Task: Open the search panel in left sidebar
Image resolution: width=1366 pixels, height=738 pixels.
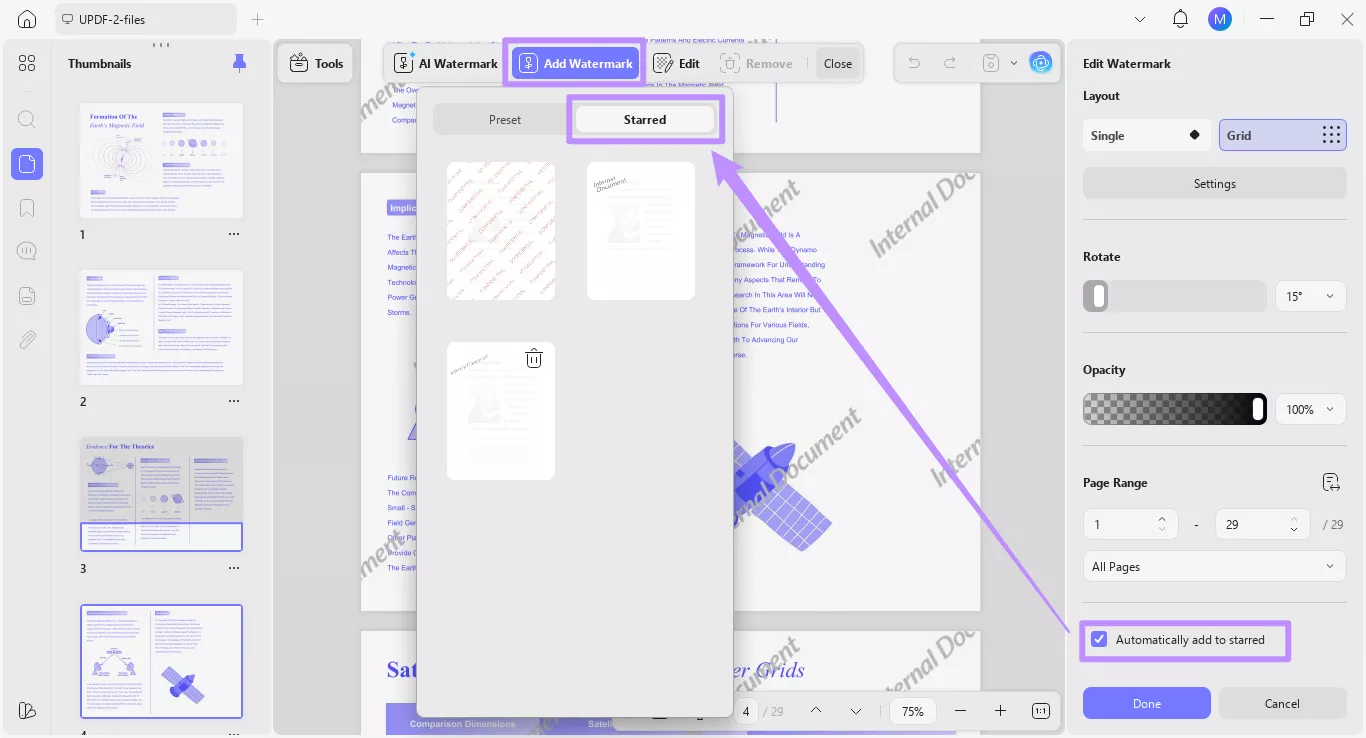Action: click(x=26, y=119)
